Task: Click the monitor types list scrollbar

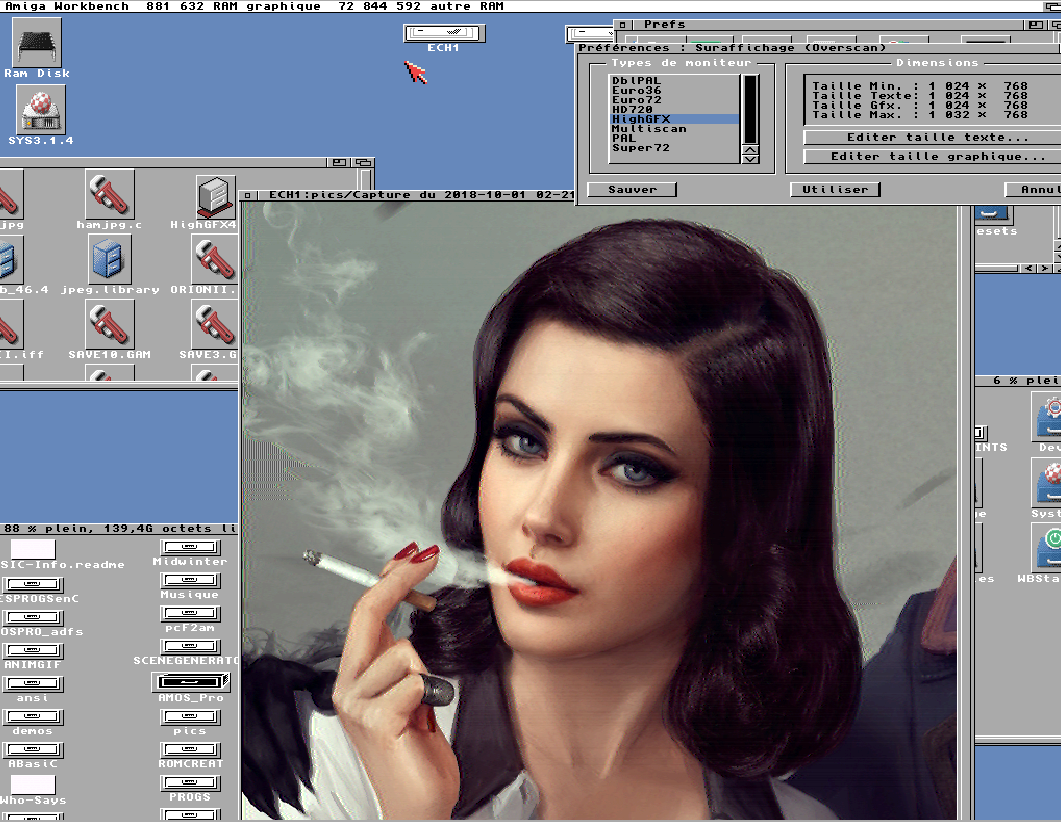Action: [x=750, y=109]
